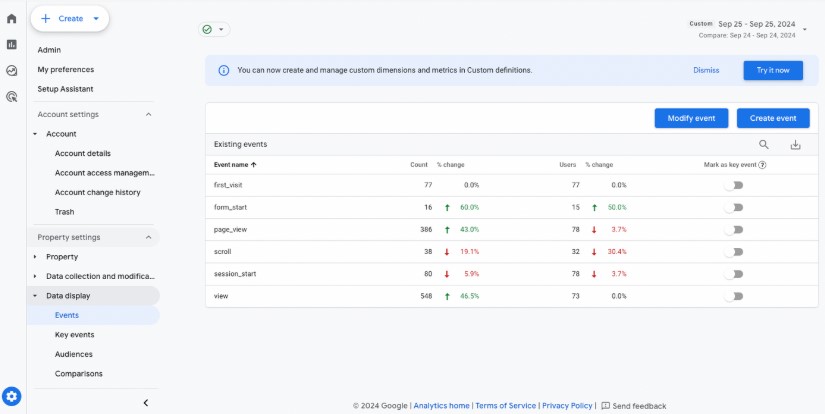Screen dimensions: 825x414
Task: Click the Create event button
Action: [x=773, y=118]
